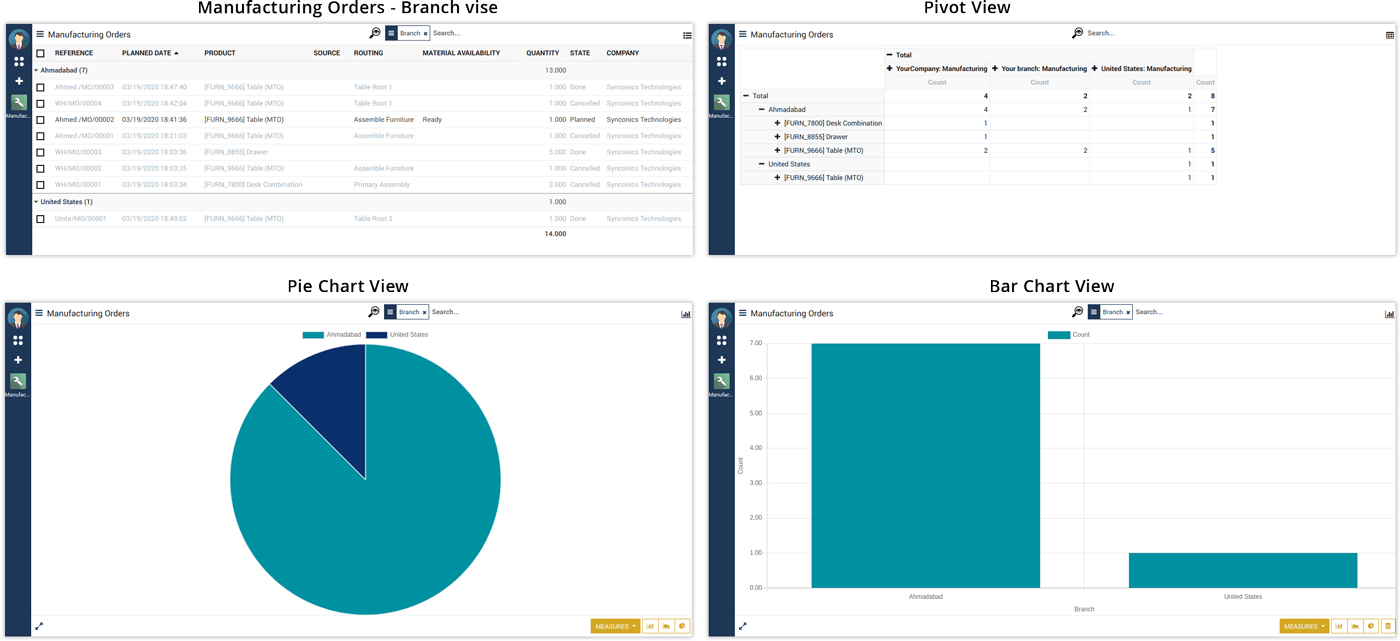Tick the select-all checkbox in the list header

click(x=40, y=53)
